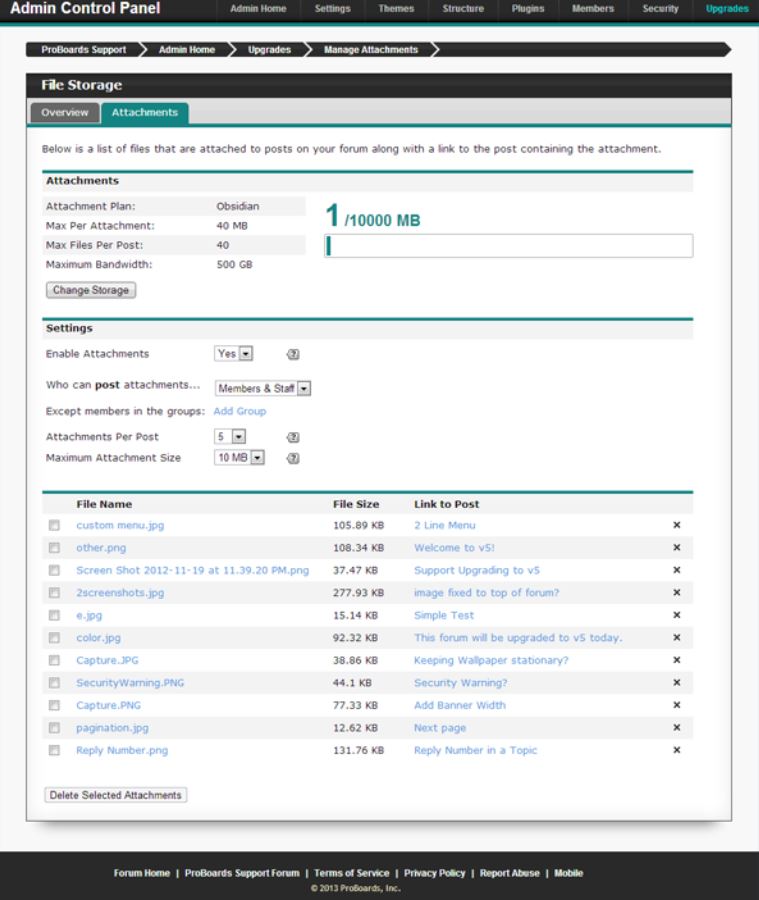This screenshot has width=759, height=900.
Task: Click the Change Storage button
Action: click(91, 290)
